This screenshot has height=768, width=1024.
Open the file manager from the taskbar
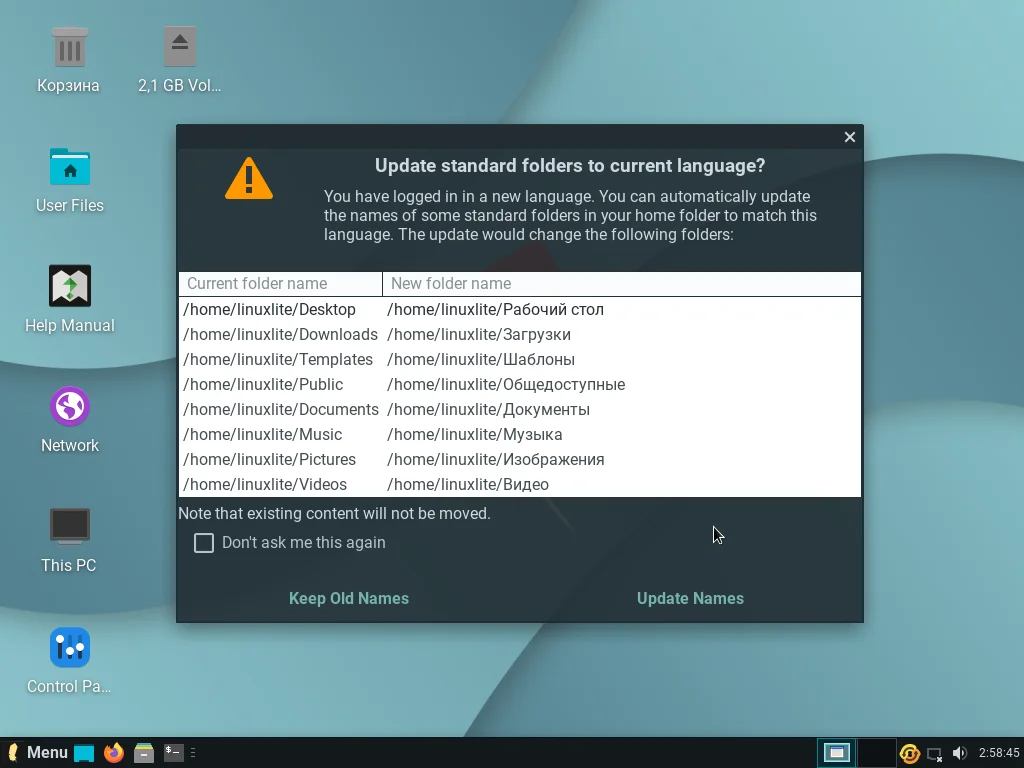[143, 752]
